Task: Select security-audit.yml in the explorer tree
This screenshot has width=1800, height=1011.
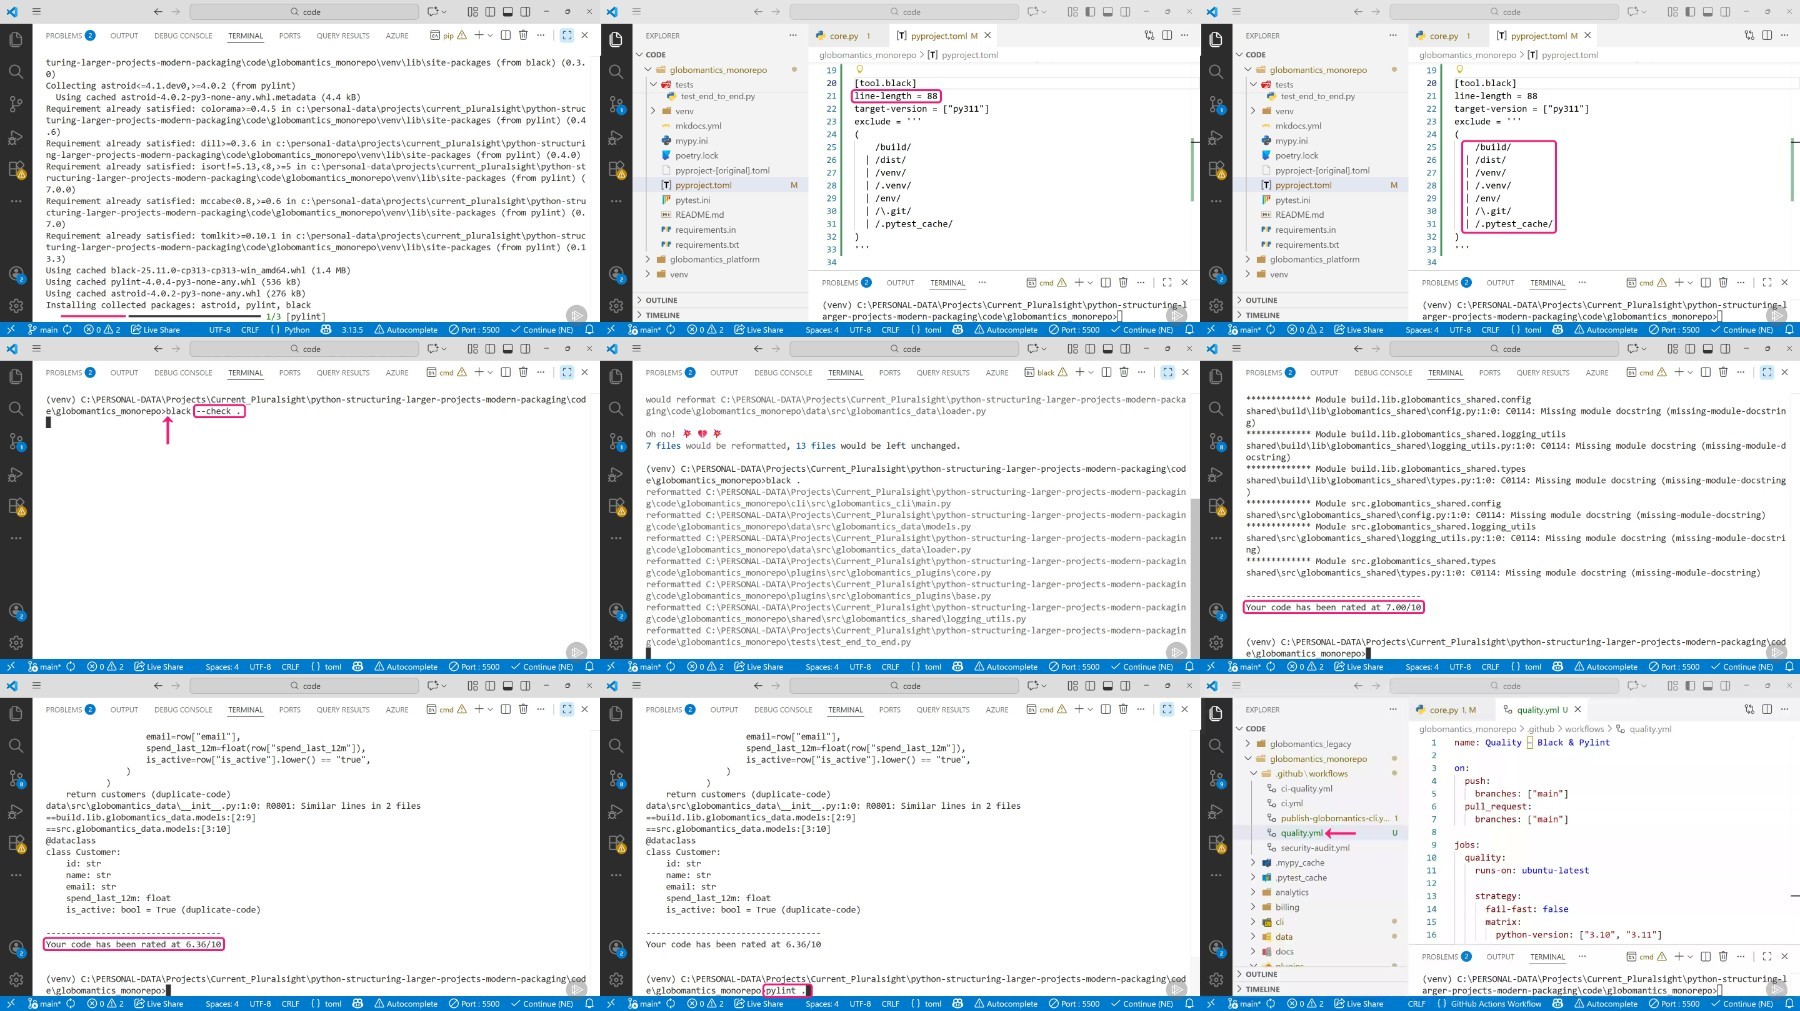Action: [x=1314, y=847]
